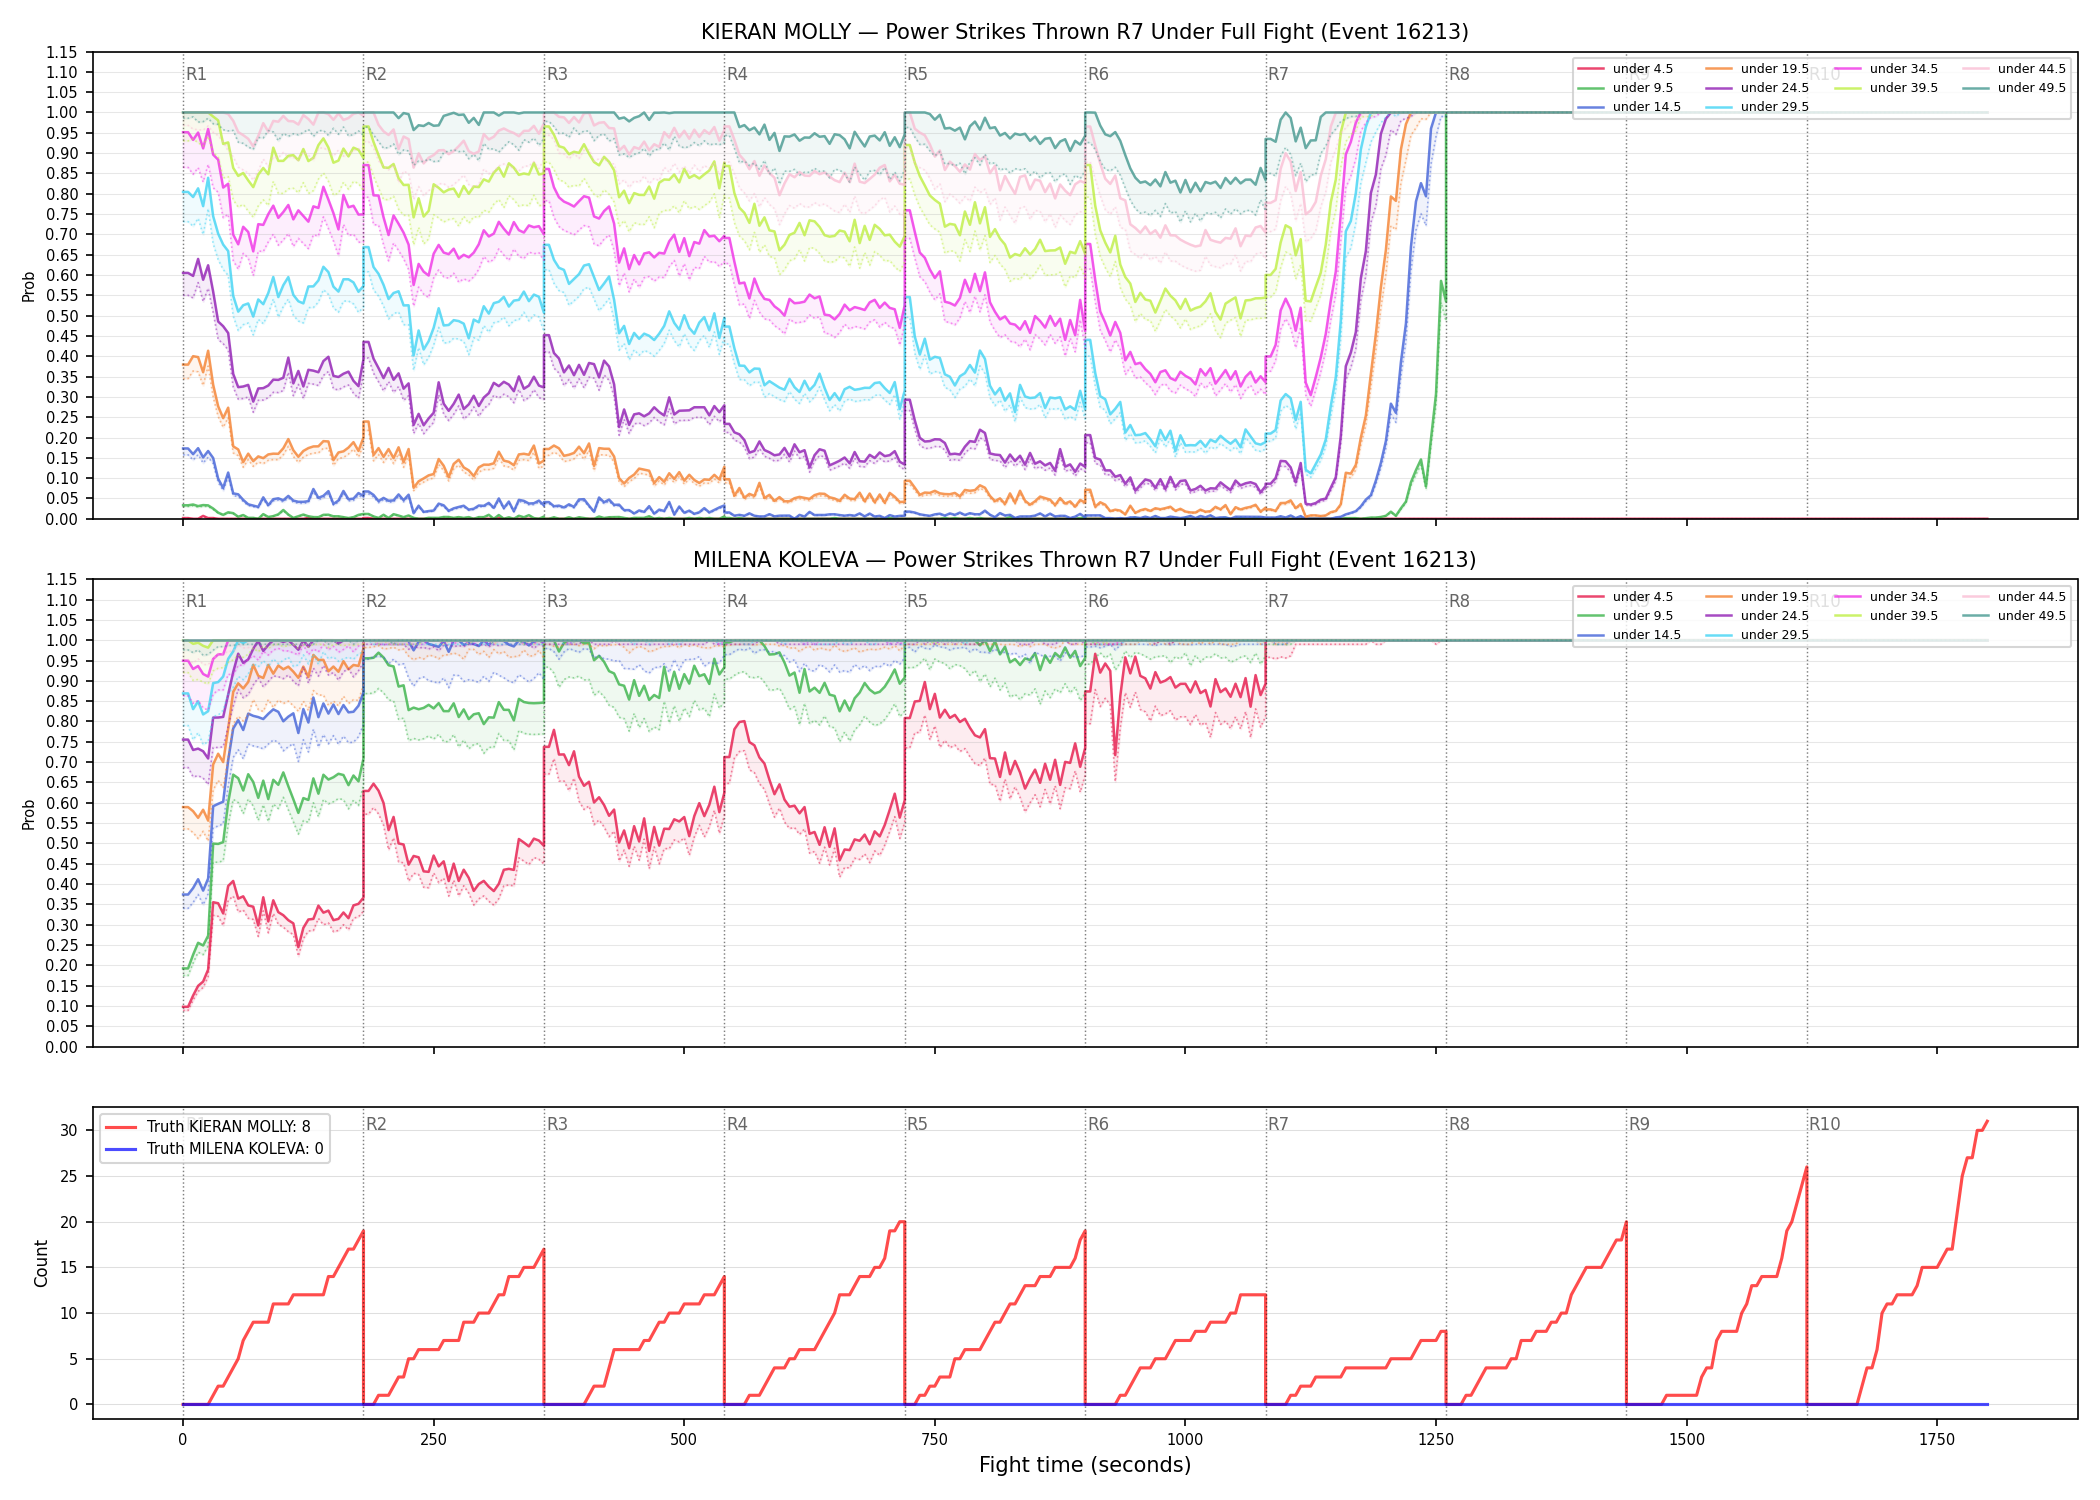2100x1500 pixels.
Task: Click the R7 round marker in Kieran Molly chart
Action: pos(1278,74)
